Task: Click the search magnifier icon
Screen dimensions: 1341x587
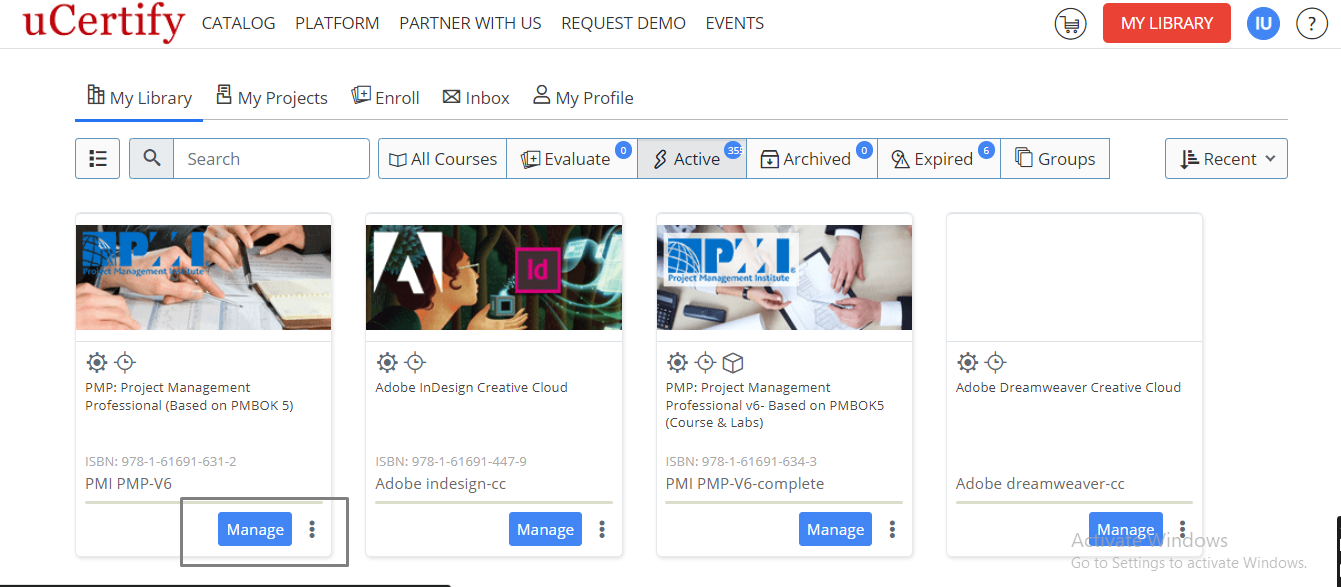Action: pos(152,158)
